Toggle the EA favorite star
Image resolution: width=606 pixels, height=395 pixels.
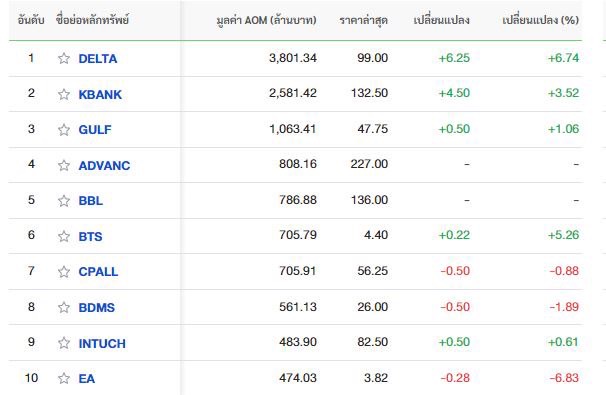pyautogui.click(x=64, y=378)
